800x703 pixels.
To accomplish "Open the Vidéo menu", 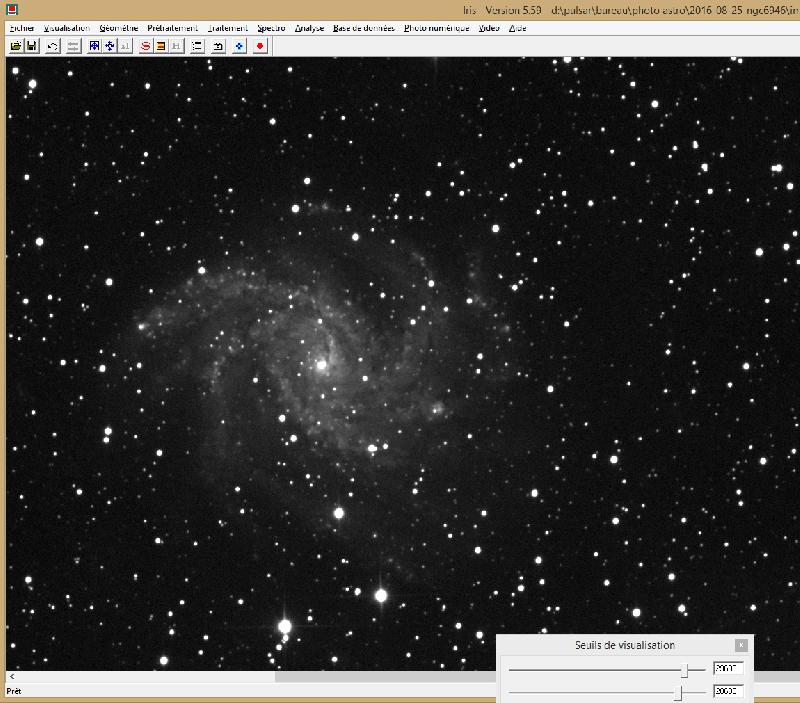I will [489, 28].
